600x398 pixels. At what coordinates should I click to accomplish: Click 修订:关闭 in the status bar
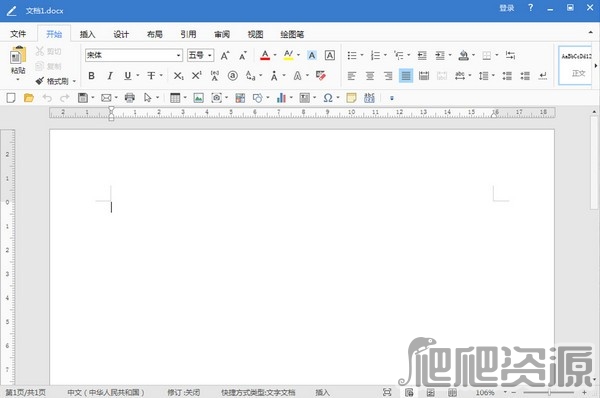pyautogui.click(x=184, y=392)
